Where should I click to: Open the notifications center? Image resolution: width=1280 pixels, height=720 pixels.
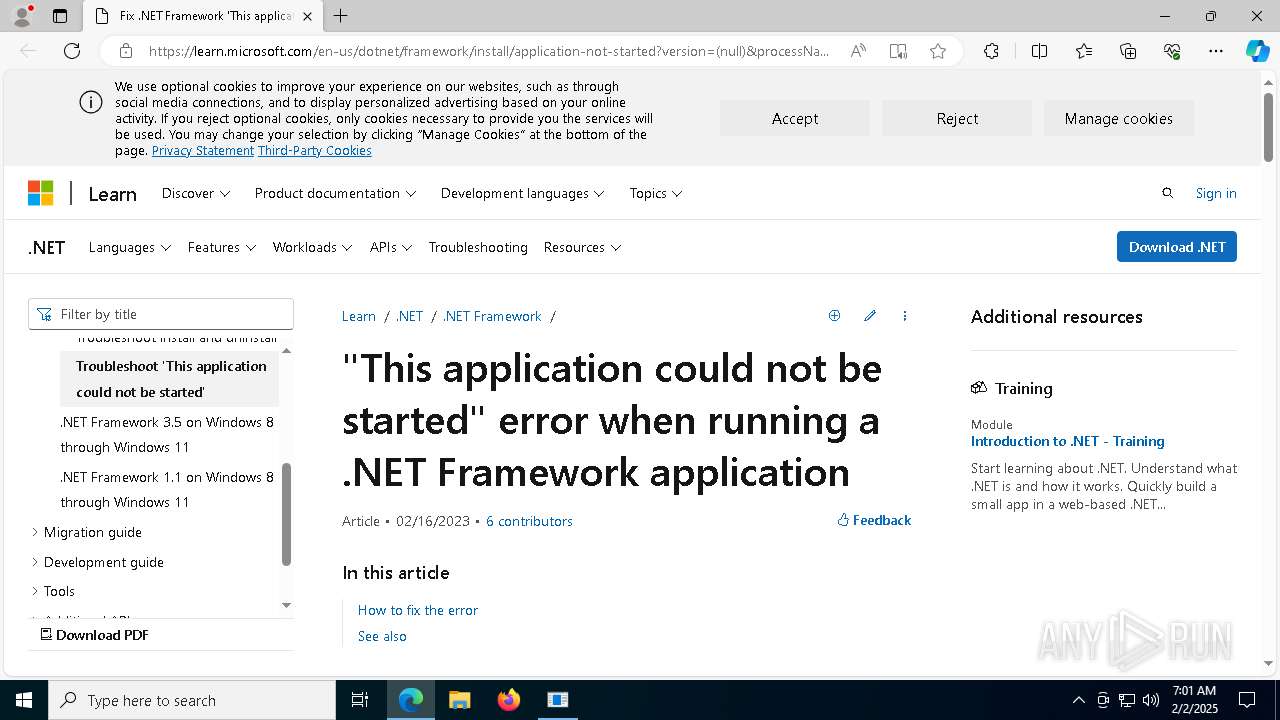pos(1247,700)
